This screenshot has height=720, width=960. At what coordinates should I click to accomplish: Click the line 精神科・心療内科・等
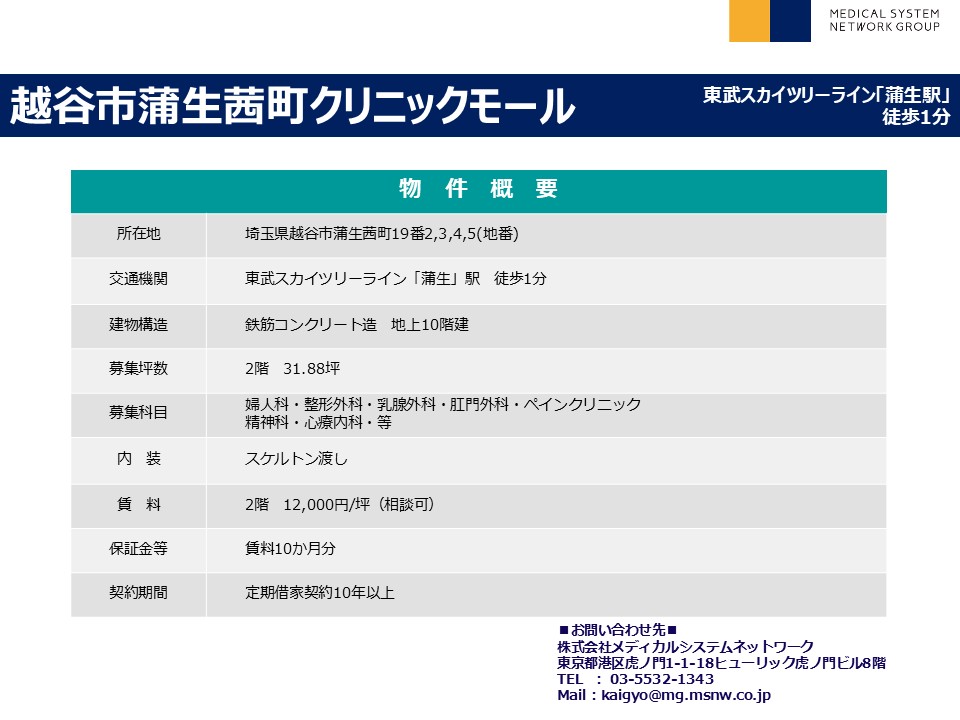coord(318,423)
